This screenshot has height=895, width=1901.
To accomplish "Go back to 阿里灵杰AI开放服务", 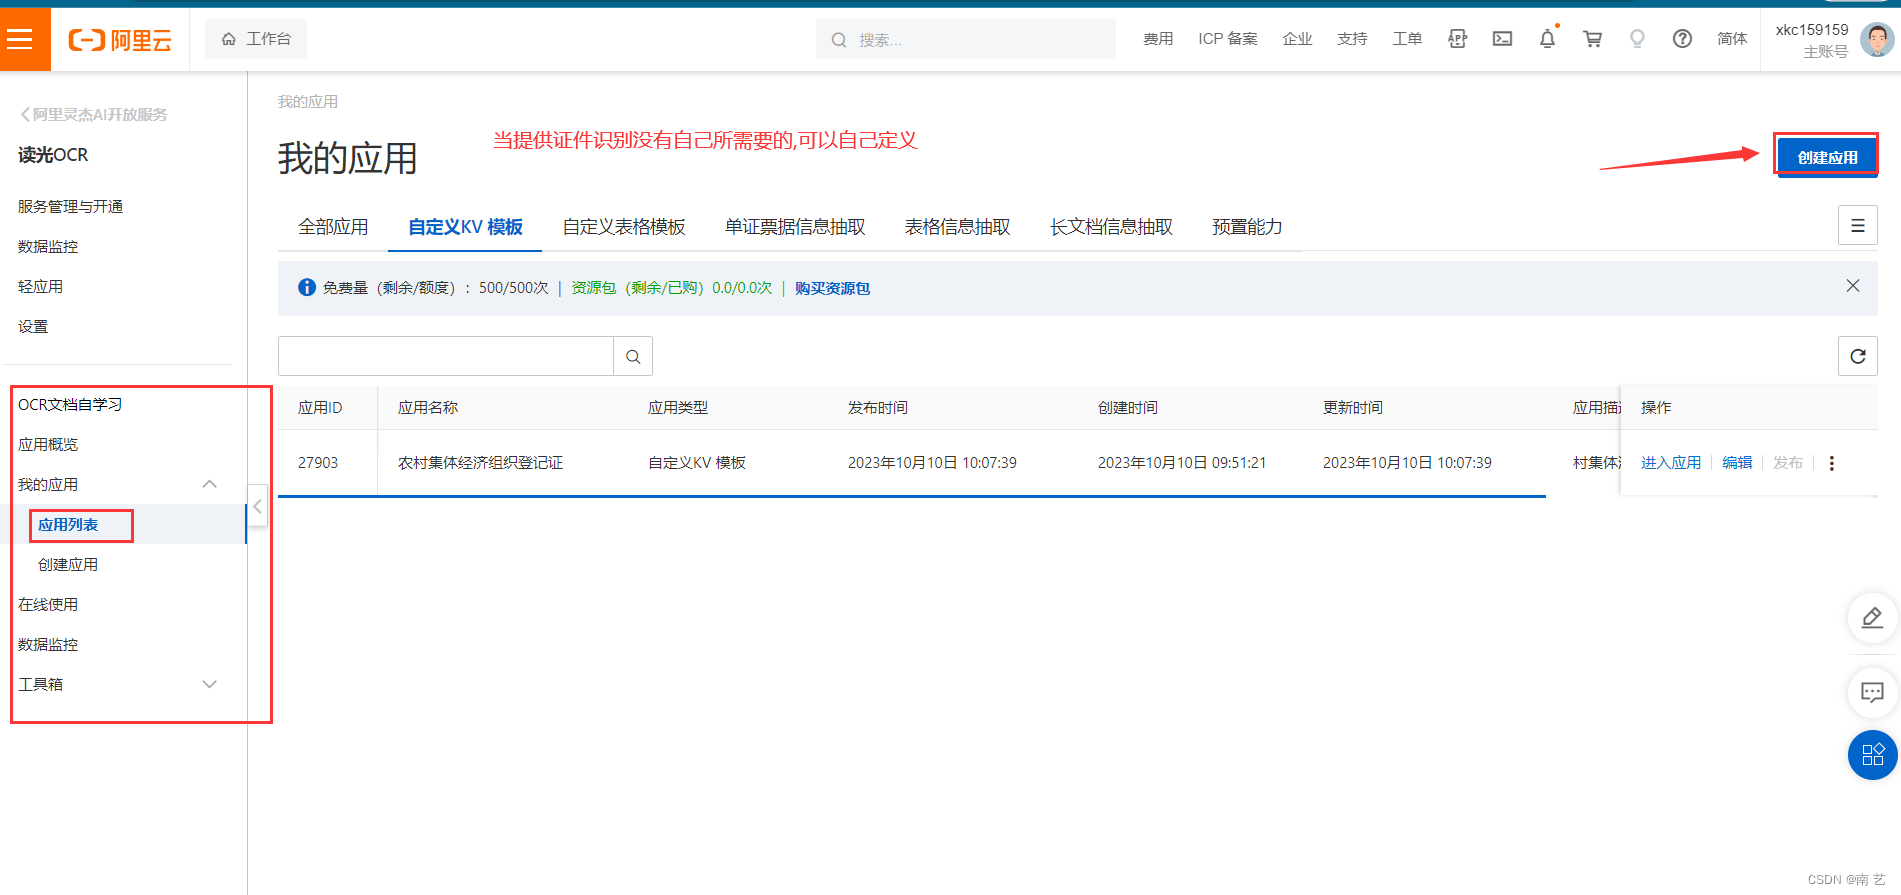I will (93, 115).
